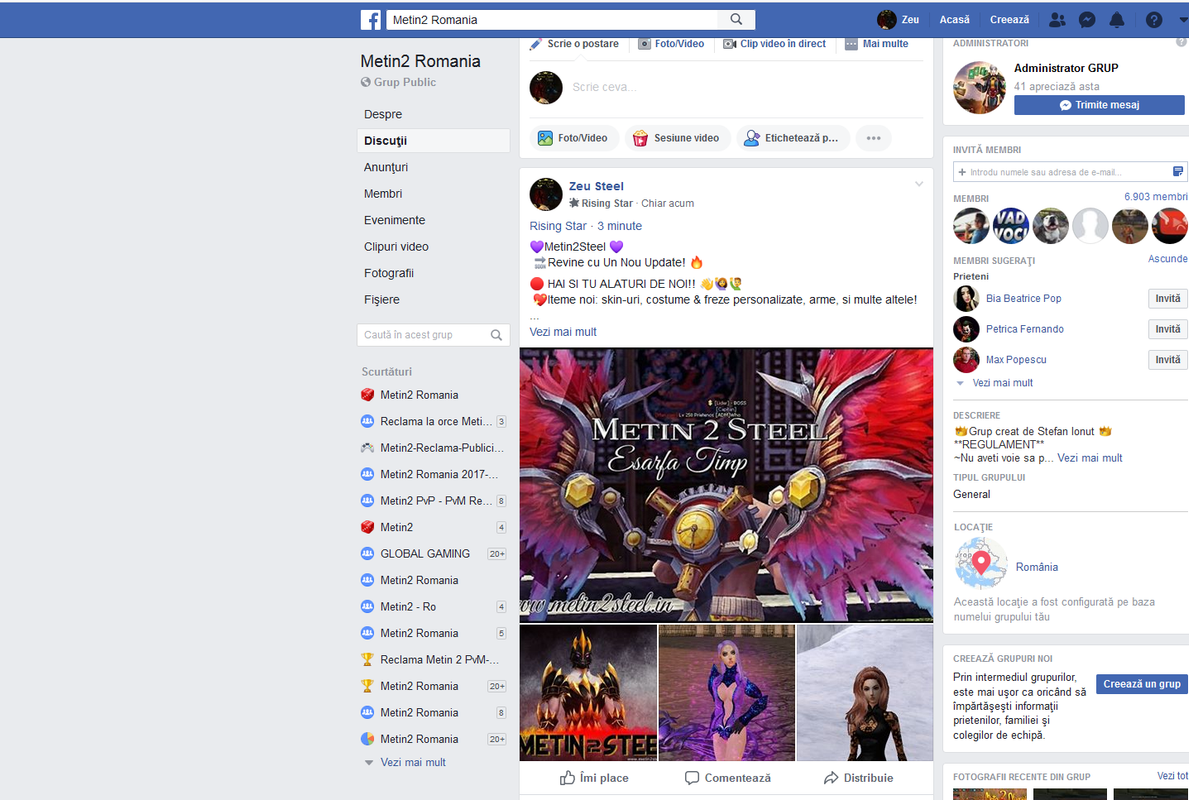1189x800 pixels.
Task: Open the Facebook logo home icon
Action: pos(371,20)
